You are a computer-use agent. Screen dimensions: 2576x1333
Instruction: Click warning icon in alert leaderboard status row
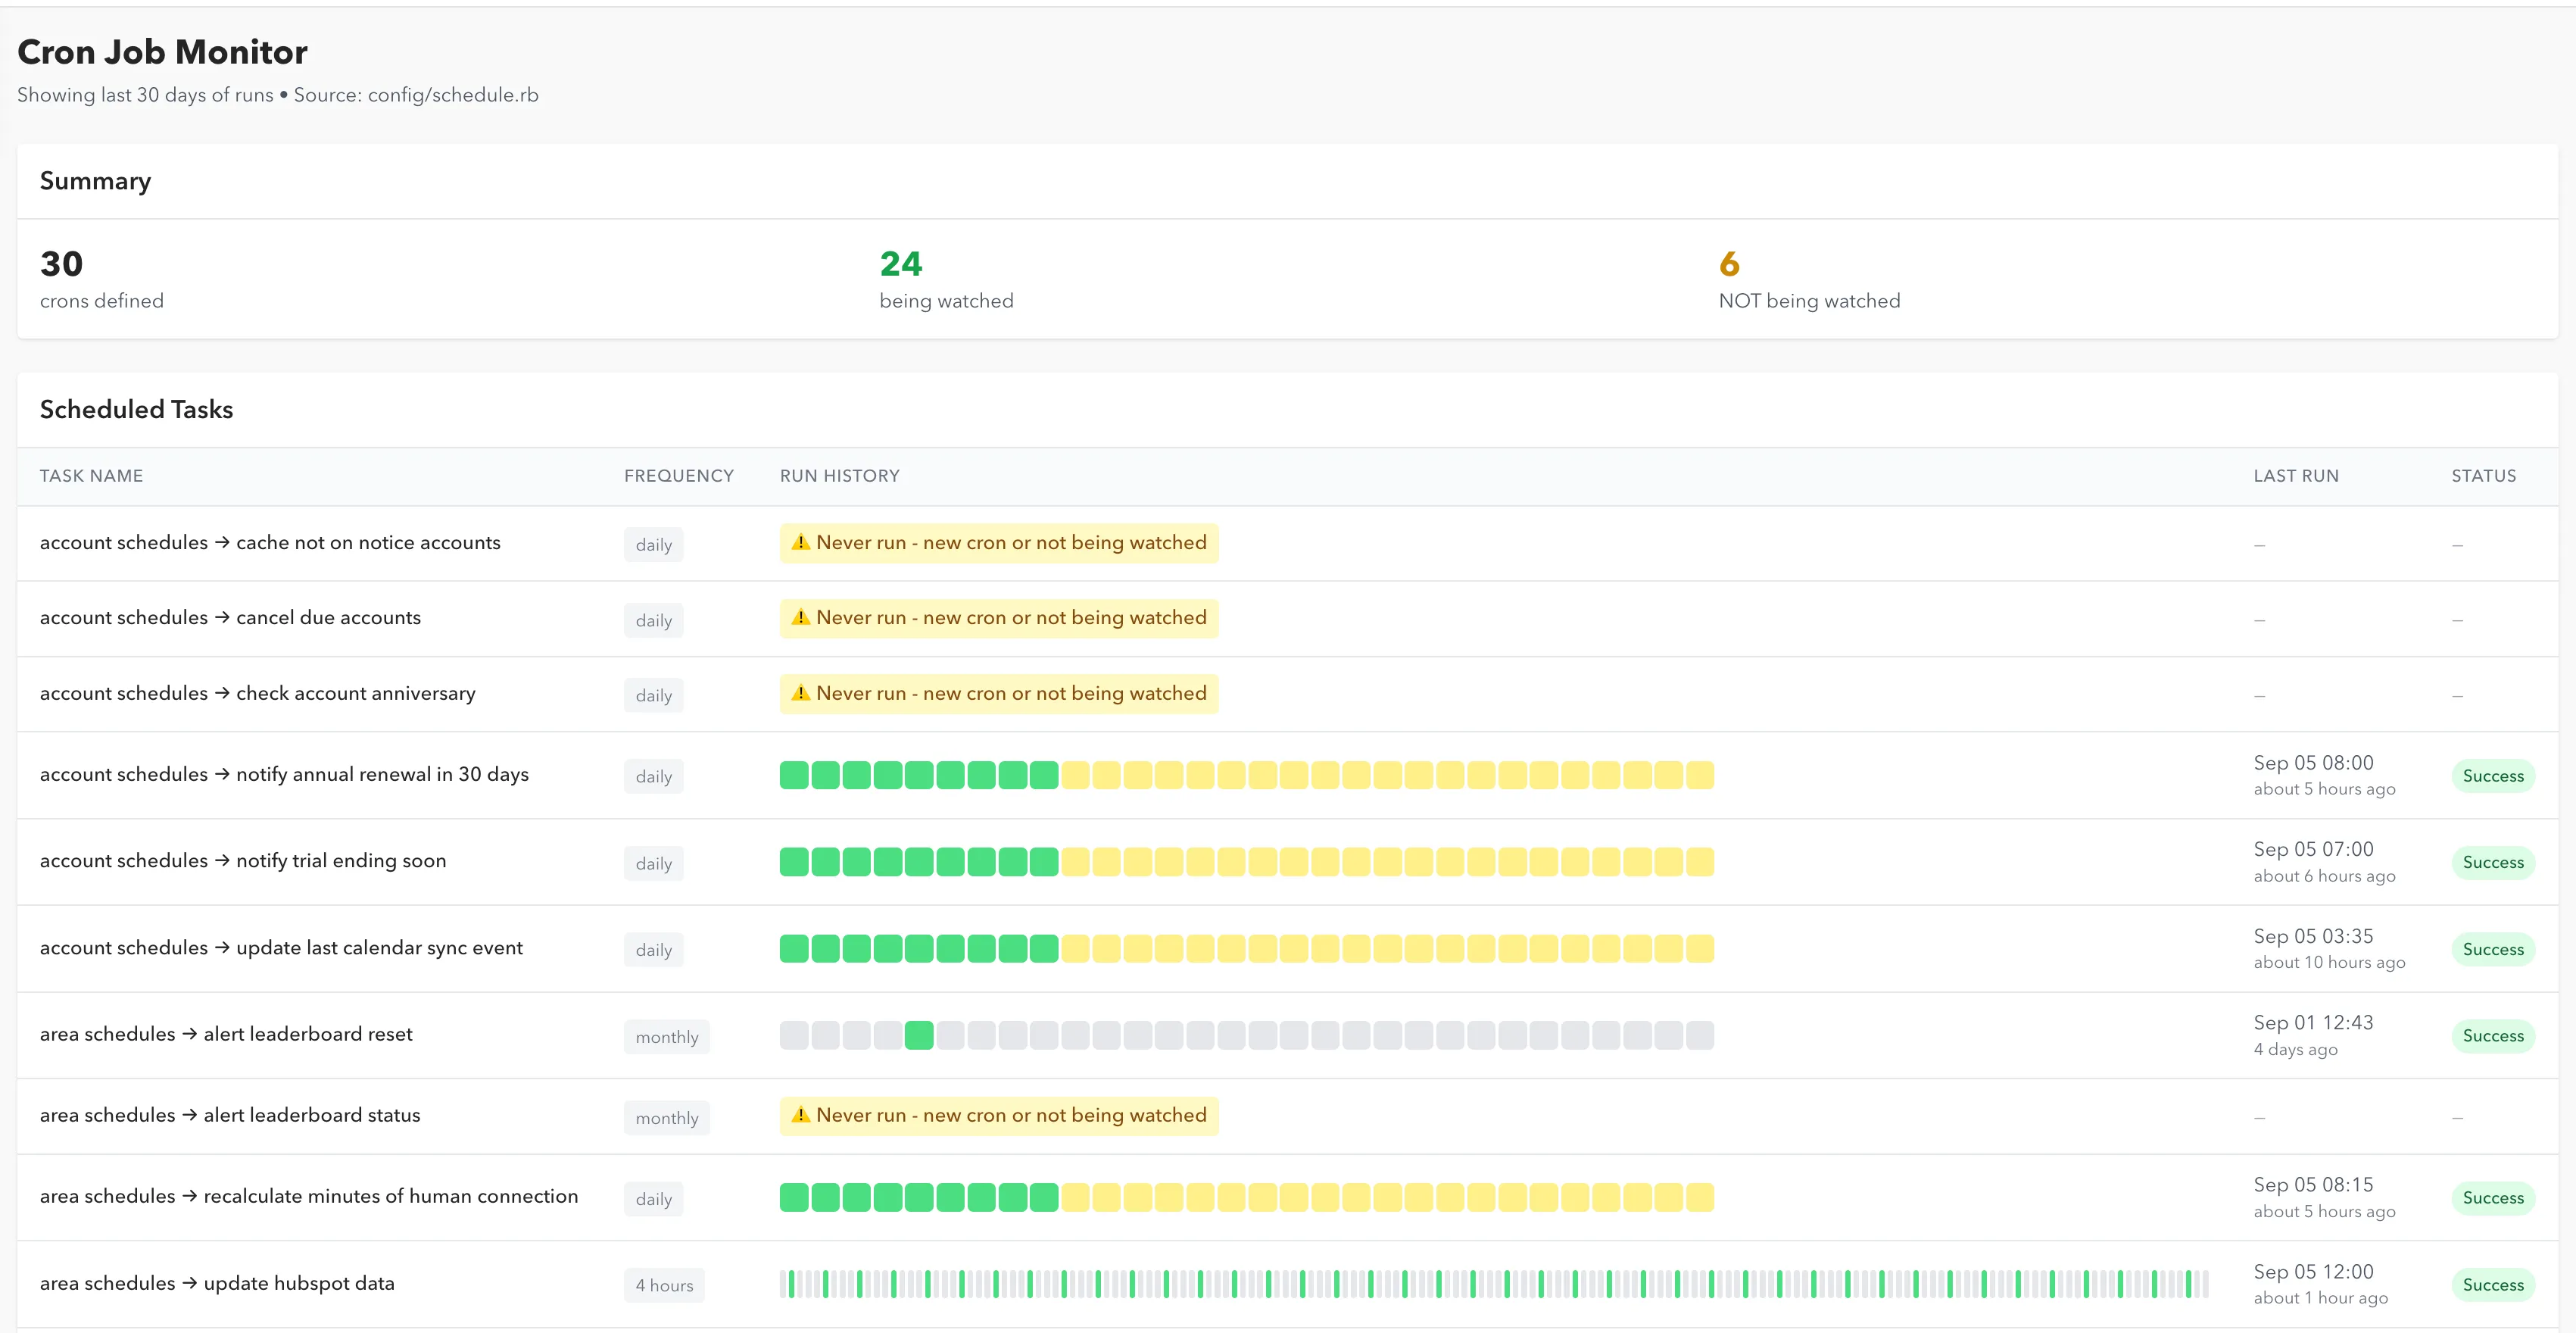[x=800, y=1114]
